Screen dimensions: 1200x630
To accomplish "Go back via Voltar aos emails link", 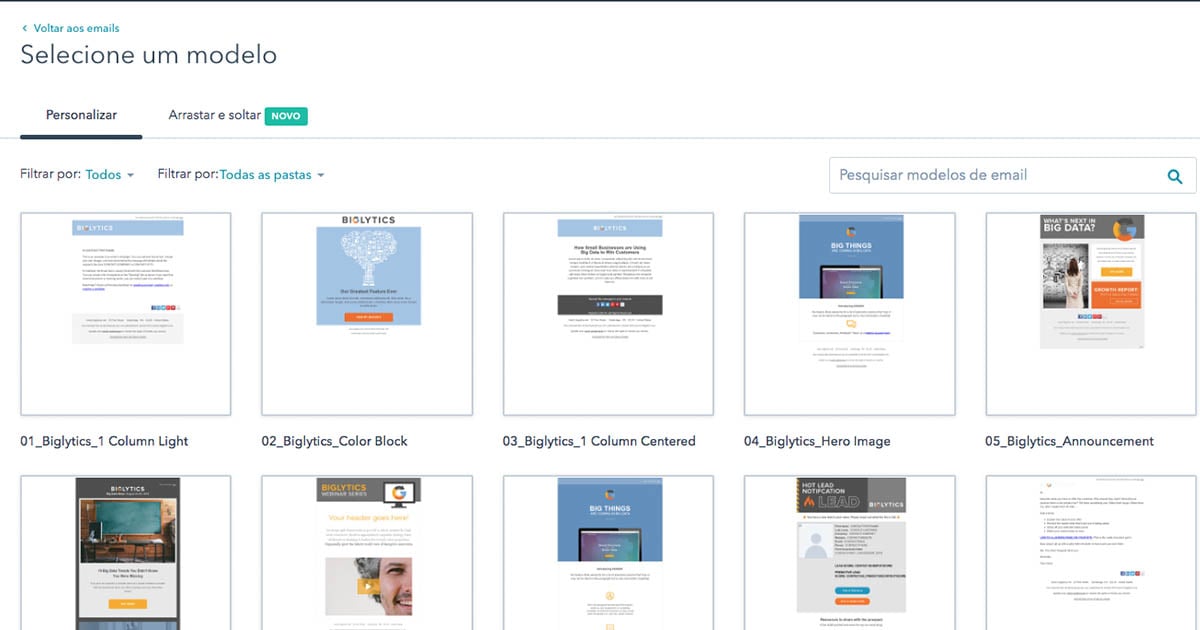I will pos(76,29).
